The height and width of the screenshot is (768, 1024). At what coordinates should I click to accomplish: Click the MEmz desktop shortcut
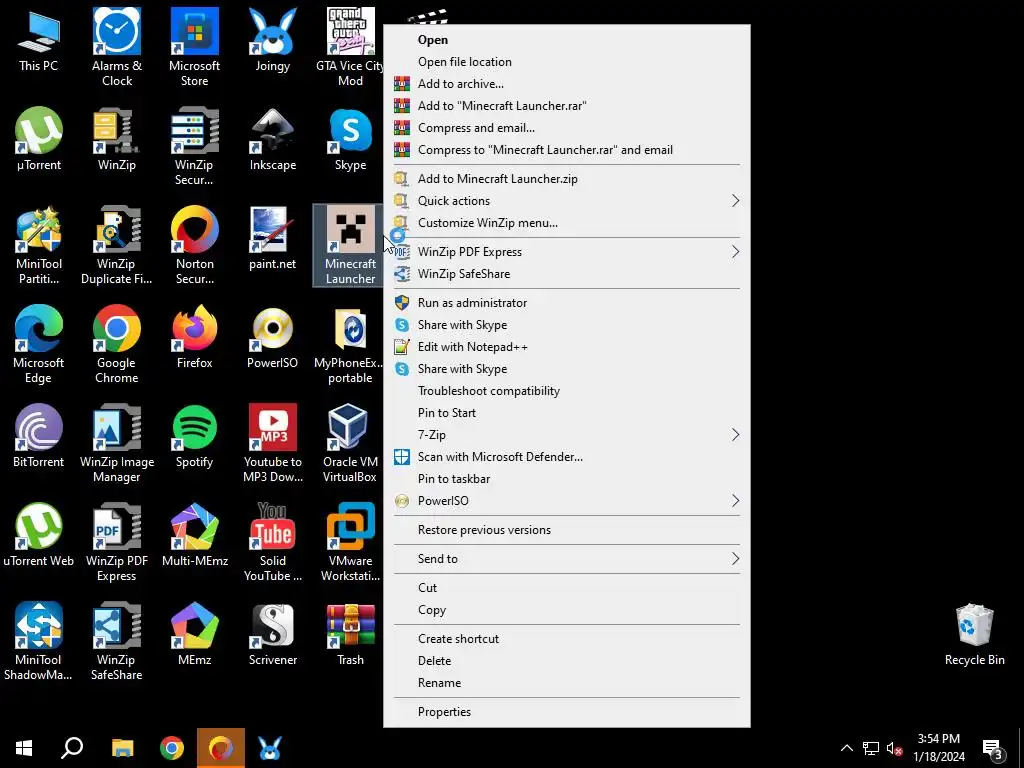195,635
